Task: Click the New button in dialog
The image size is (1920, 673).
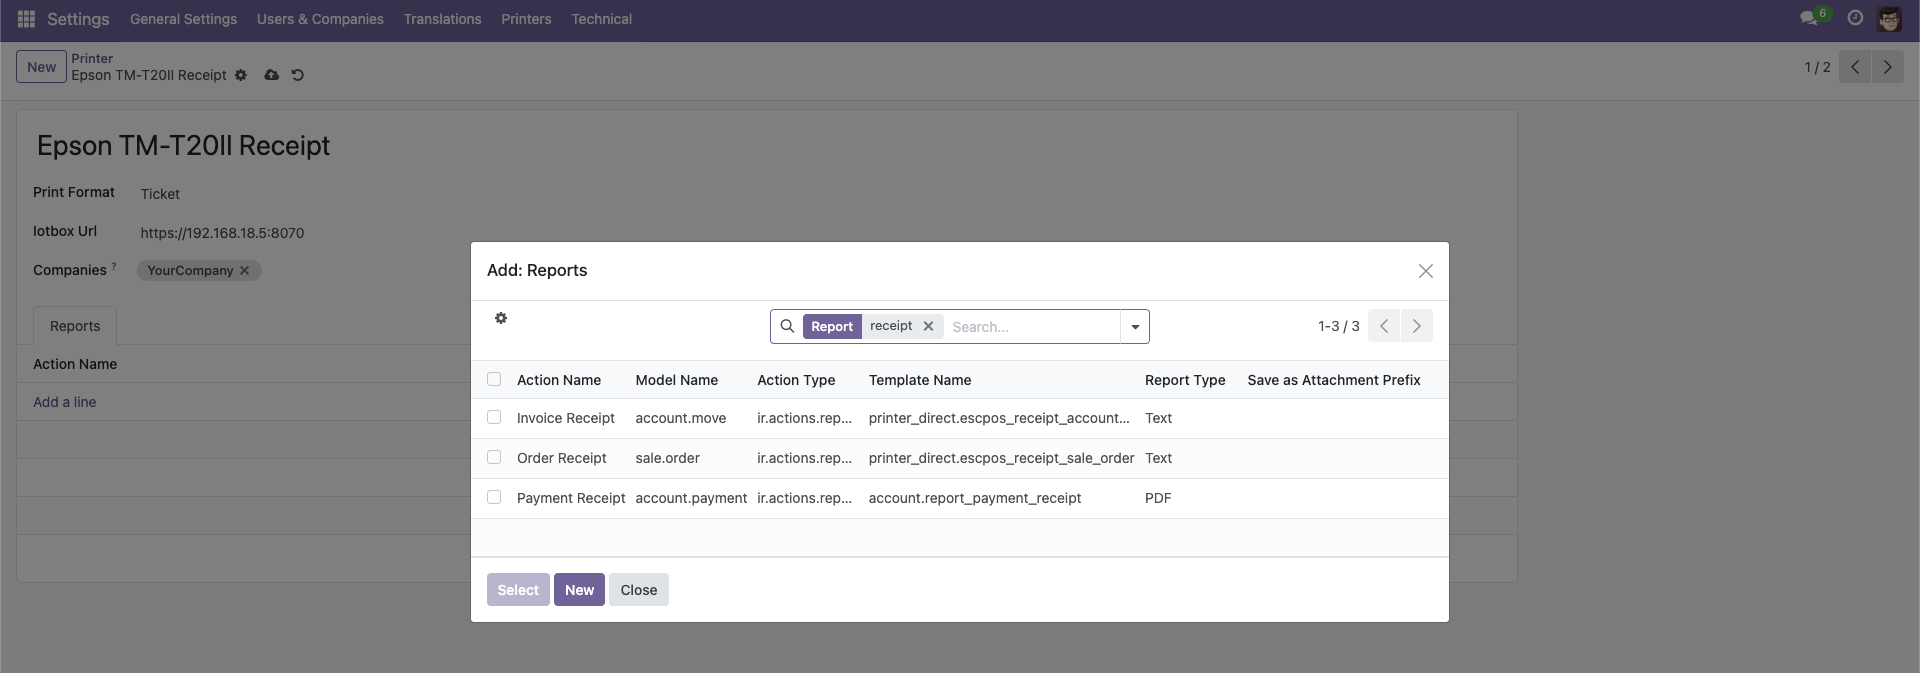Action: pyautogui.click(x=579, y=590)
